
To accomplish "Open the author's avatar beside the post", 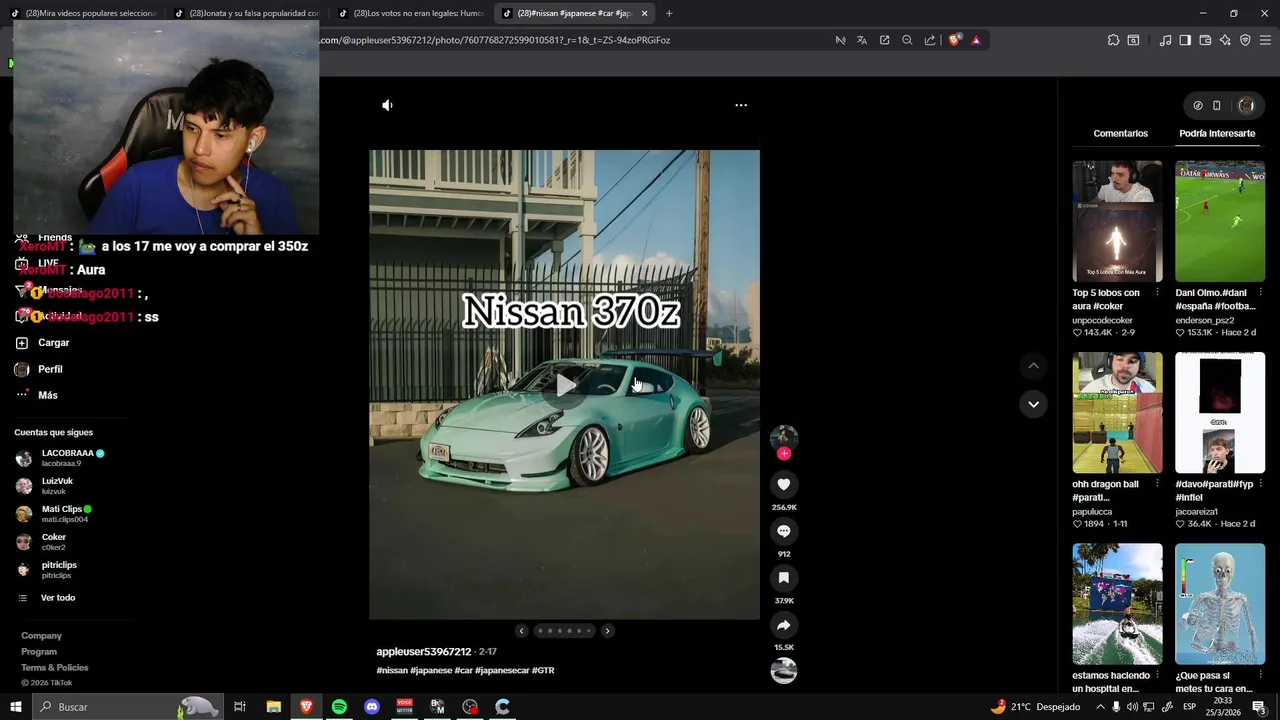I will (x=784, y=436).
